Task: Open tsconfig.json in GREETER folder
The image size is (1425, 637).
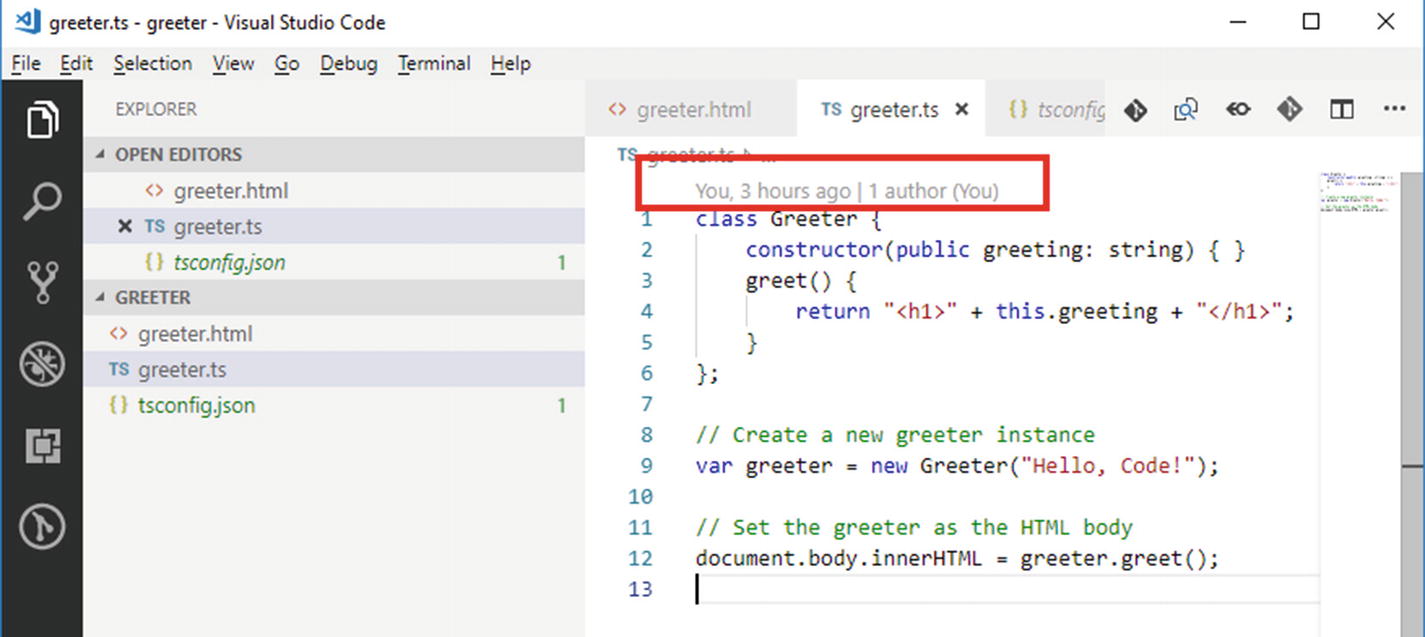Action: tap(196, 406)
